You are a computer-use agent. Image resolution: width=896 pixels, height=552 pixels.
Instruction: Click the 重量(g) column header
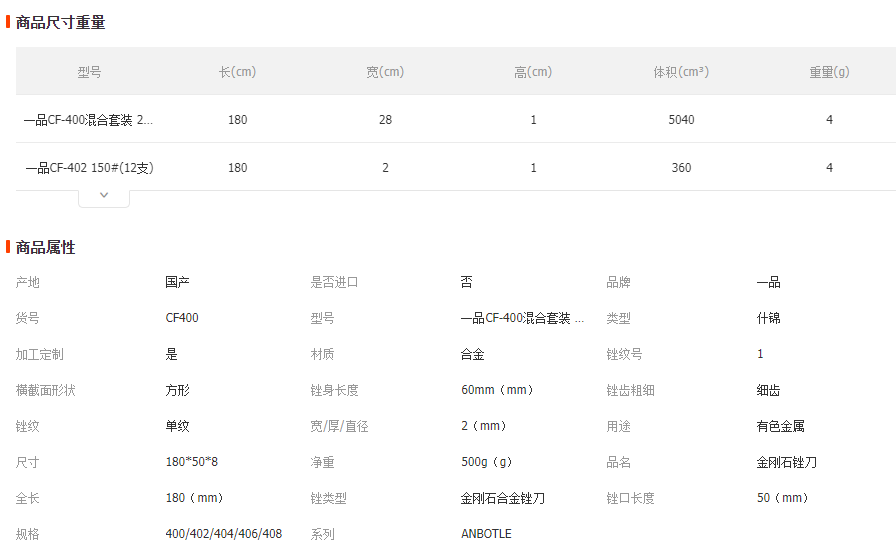pyautogui.click(x=829, y=72)
